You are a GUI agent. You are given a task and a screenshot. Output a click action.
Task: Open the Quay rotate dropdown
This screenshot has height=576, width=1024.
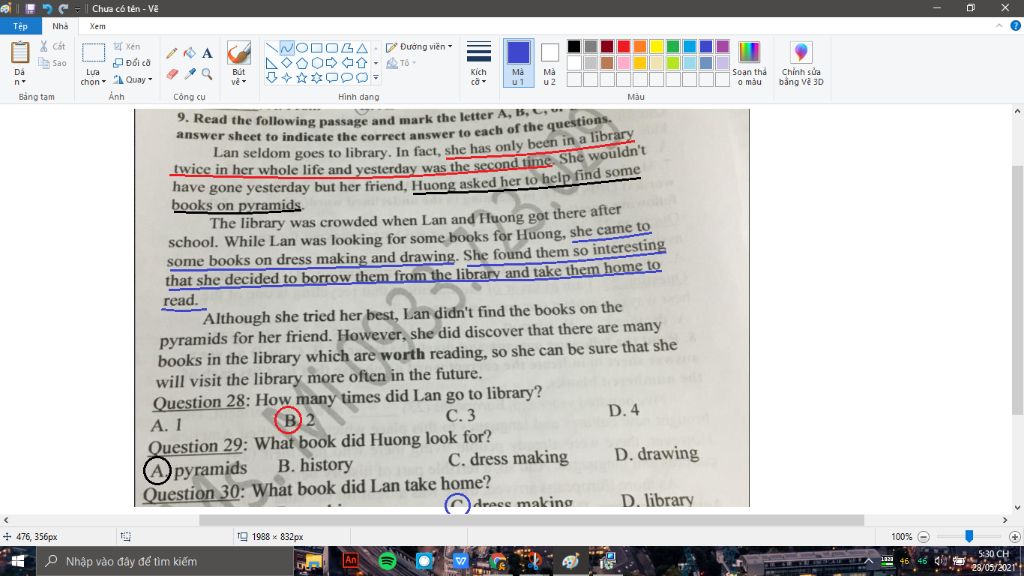pos(133,80)
